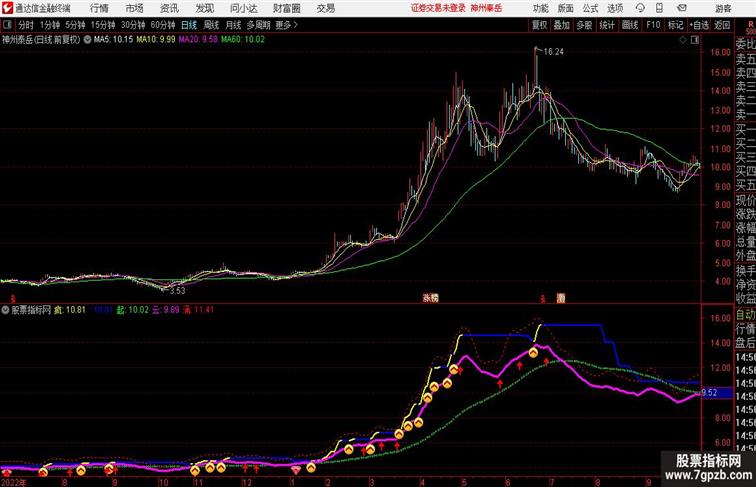Click the 16.24 high price marker
This screenshot has width=756, height=487.
point(554,52)
